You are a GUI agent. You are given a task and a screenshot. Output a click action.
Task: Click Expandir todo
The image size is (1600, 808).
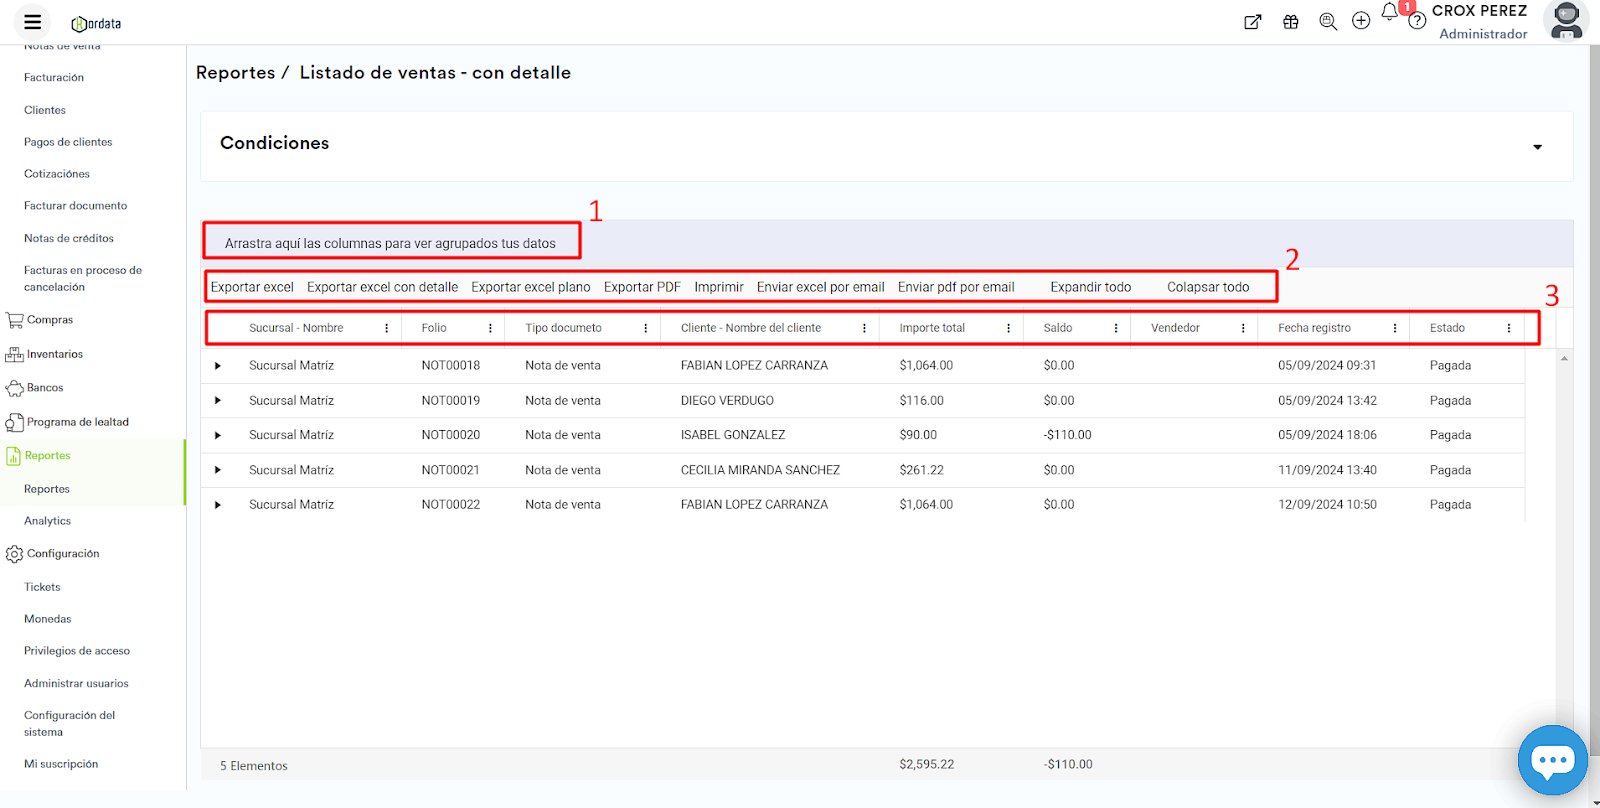(x=1090, y=287)
